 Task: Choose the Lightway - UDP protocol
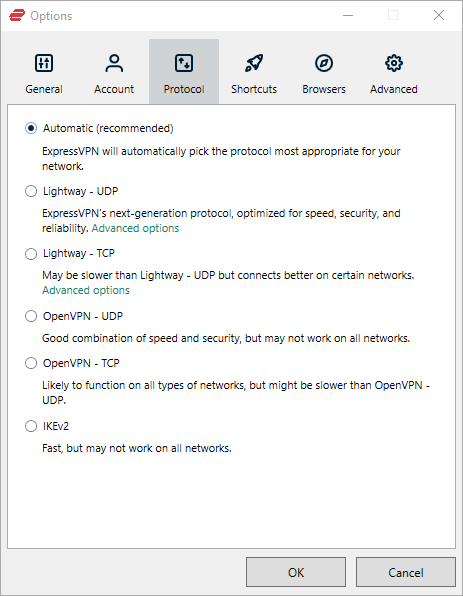[31, 191]
